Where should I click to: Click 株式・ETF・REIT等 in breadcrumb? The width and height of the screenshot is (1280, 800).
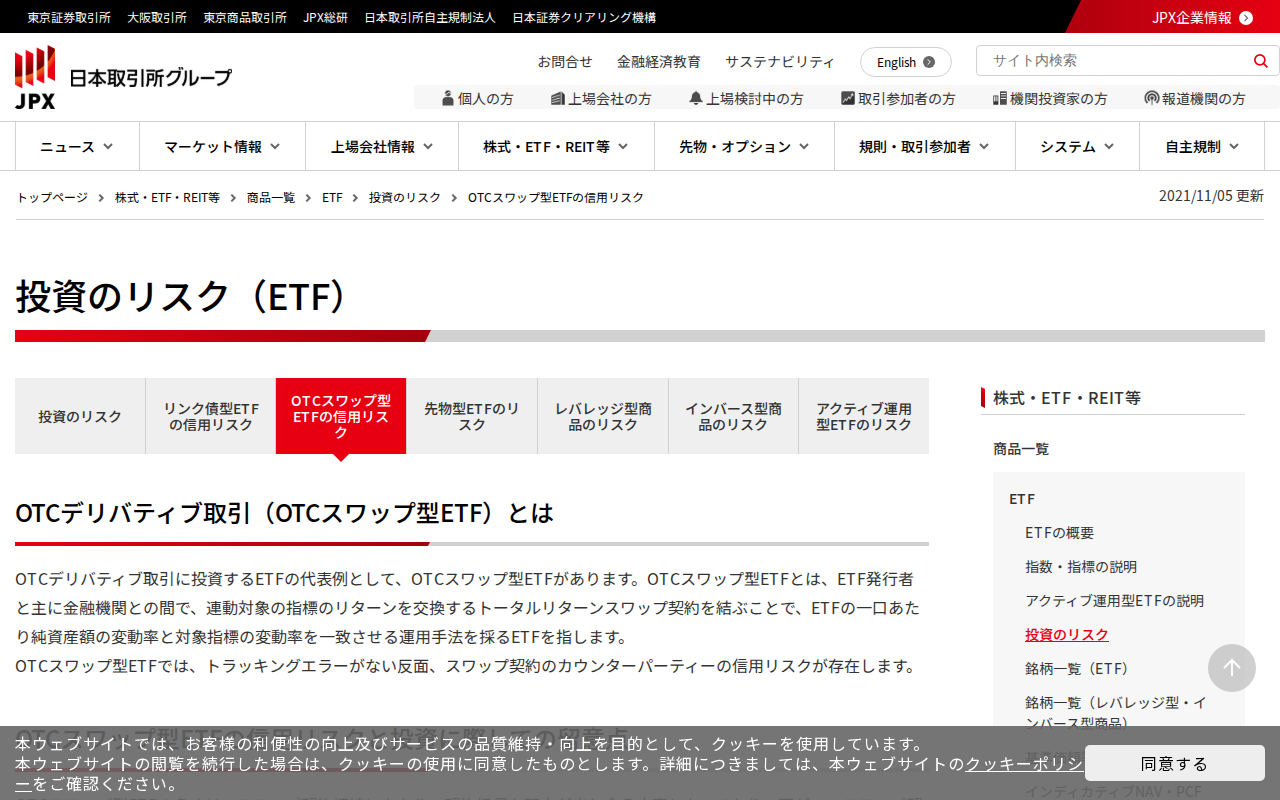(x=167, y=198)
